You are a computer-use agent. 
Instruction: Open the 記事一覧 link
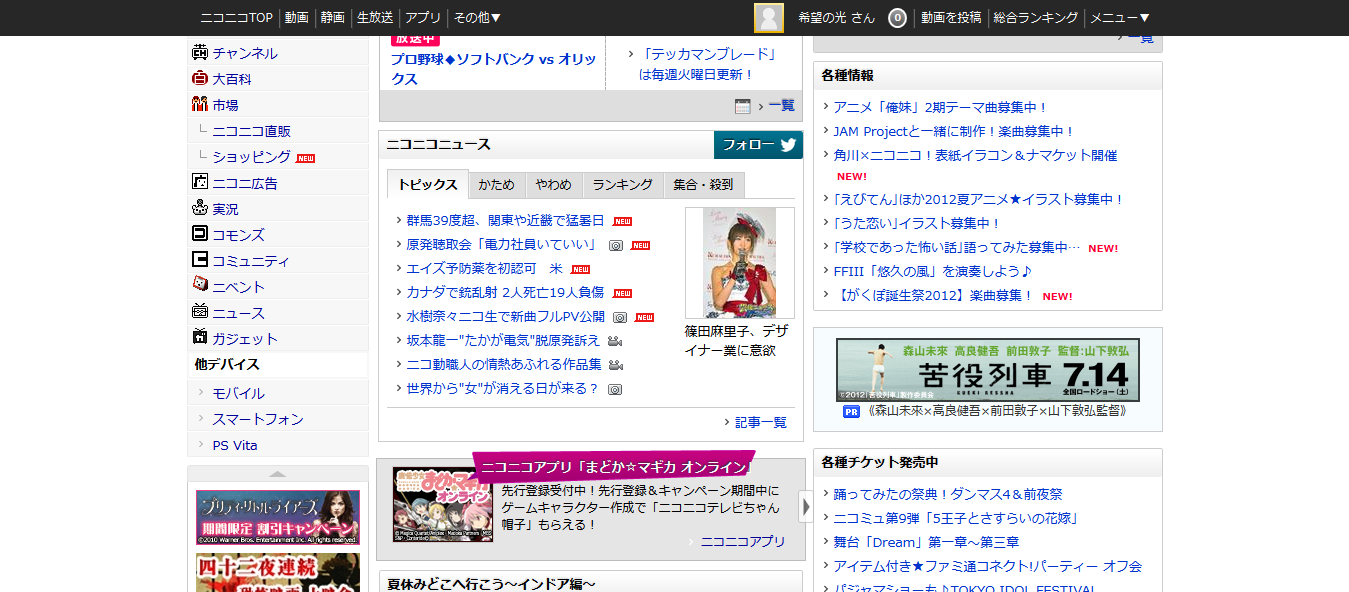tap(761, 422)
